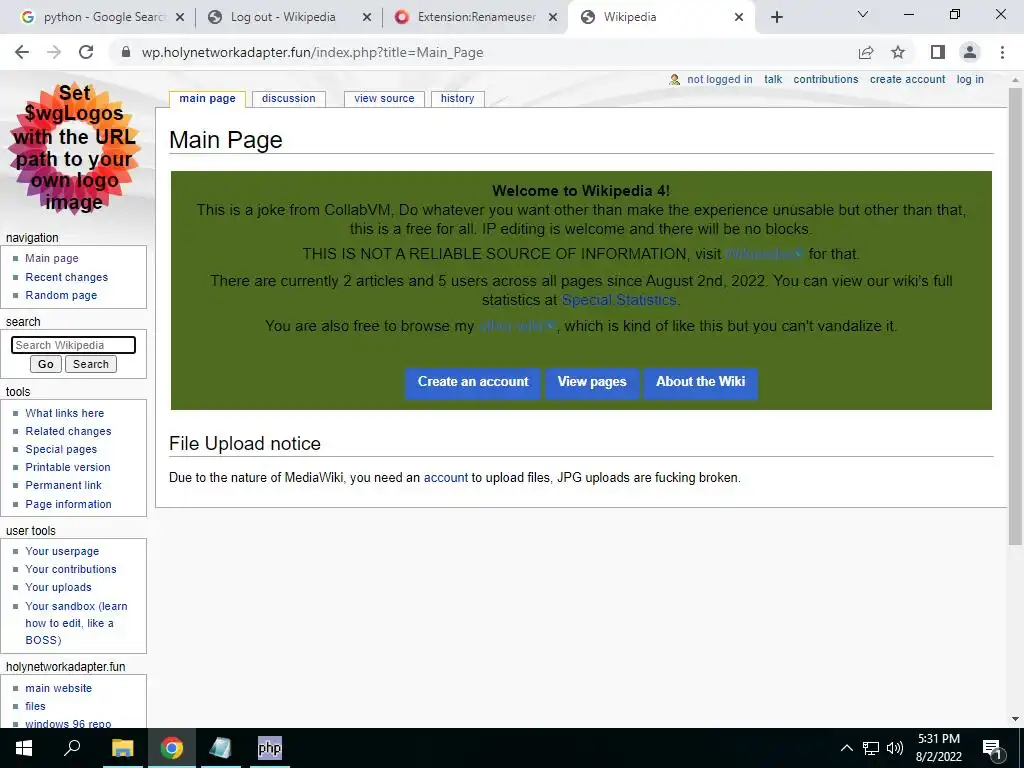Click the Go button

(46, 364)
